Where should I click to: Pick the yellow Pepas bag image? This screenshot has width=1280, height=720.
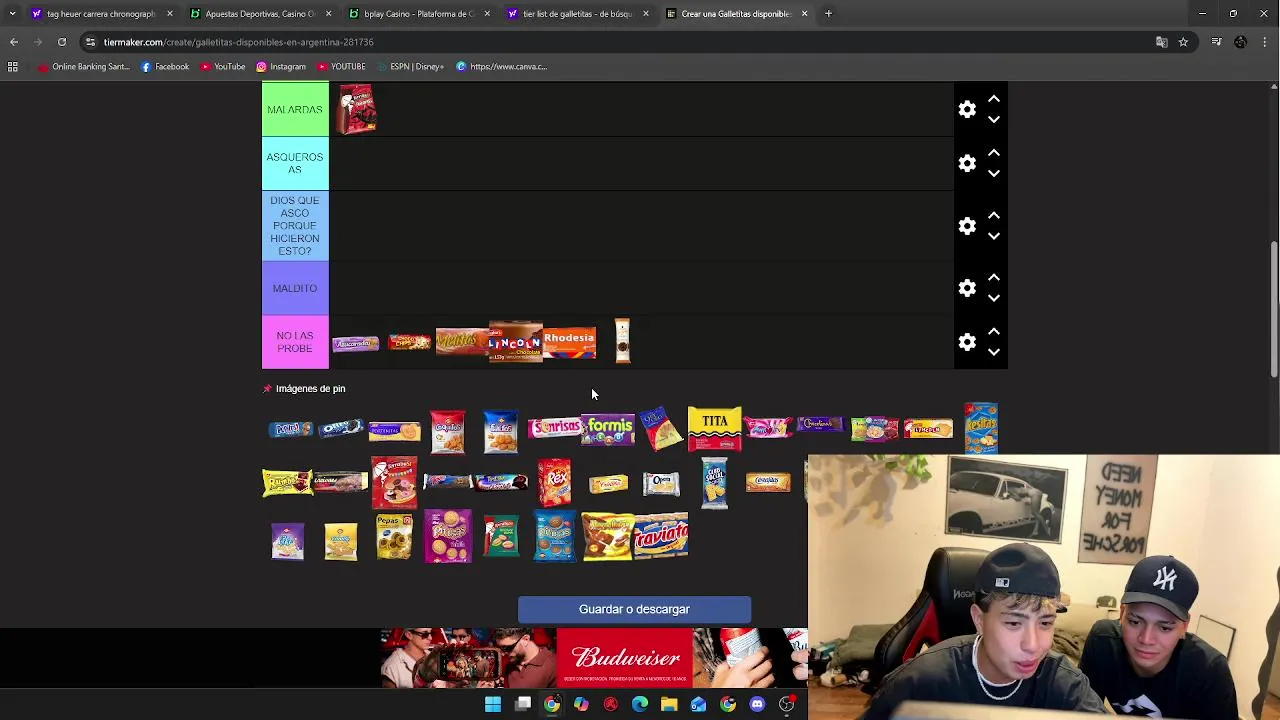coord(394,536)
